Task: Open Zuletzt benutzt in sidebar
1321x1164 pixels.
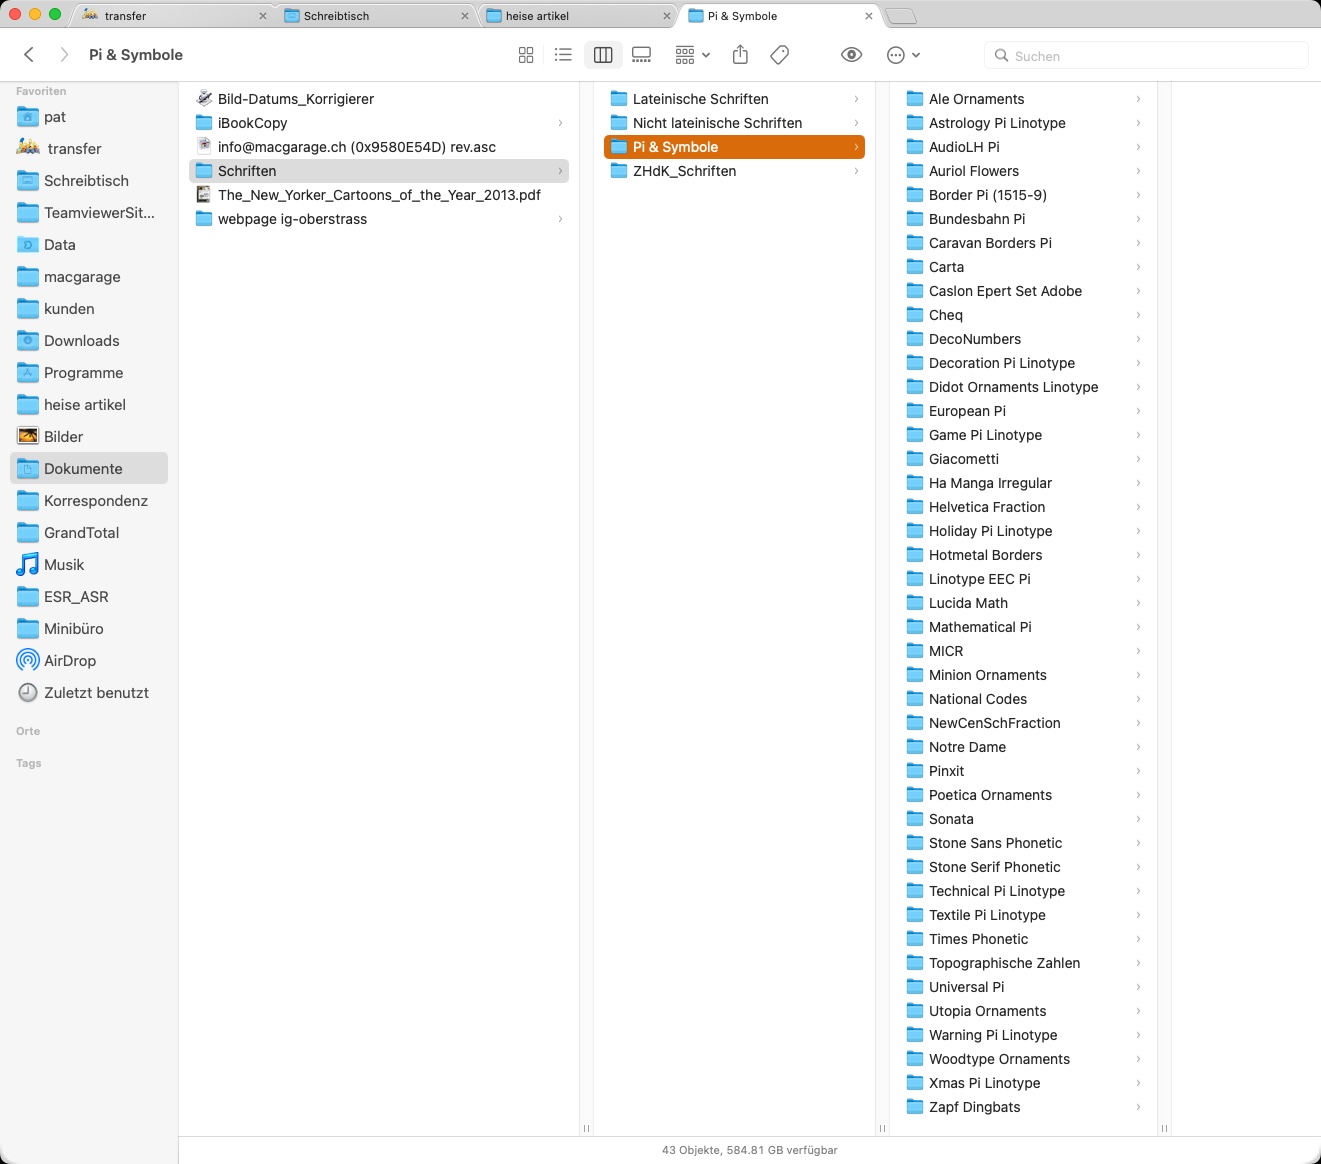Action: [x=88, y=693]
